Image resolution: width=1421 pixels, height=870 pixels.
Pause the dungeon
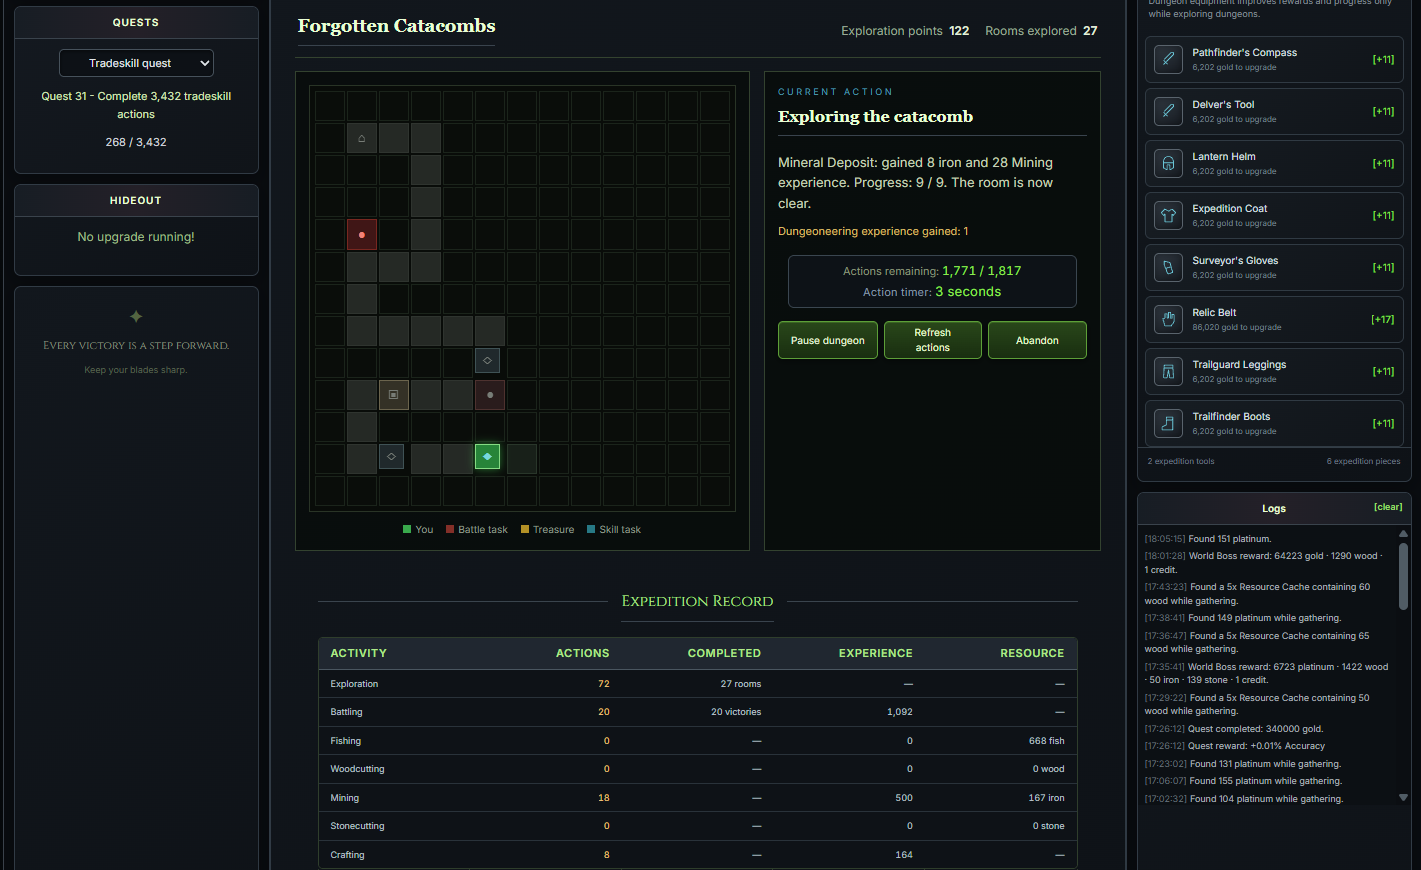(x=828, y=340)
